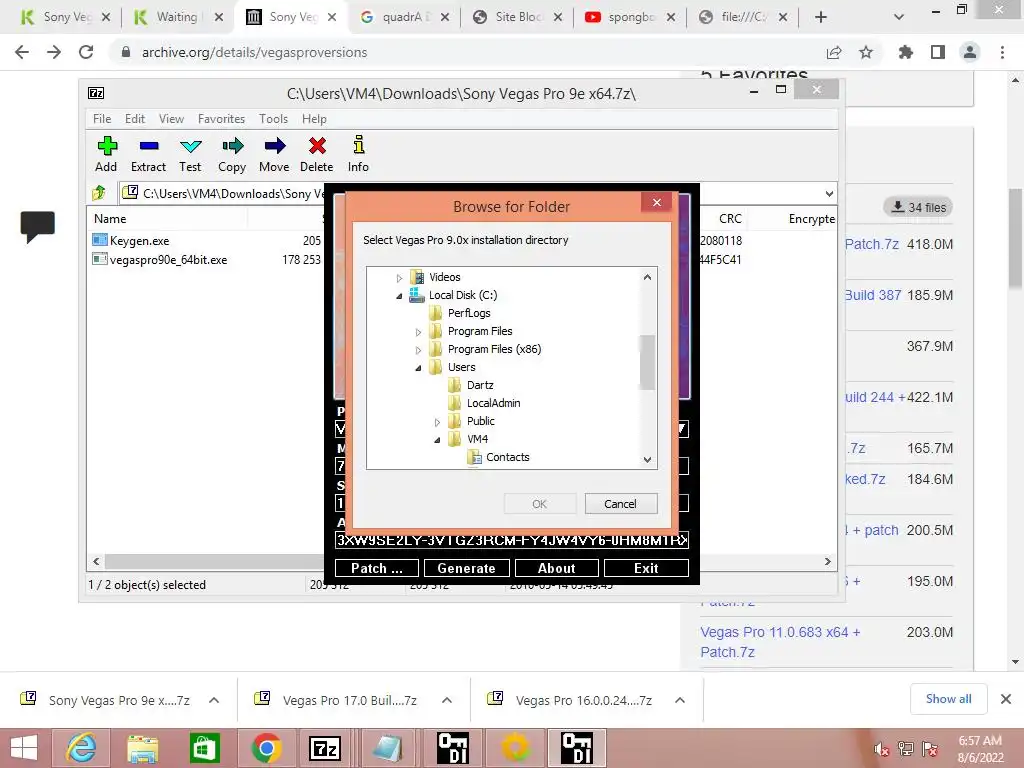Bookmark this page with the star icon

(866, 52)
